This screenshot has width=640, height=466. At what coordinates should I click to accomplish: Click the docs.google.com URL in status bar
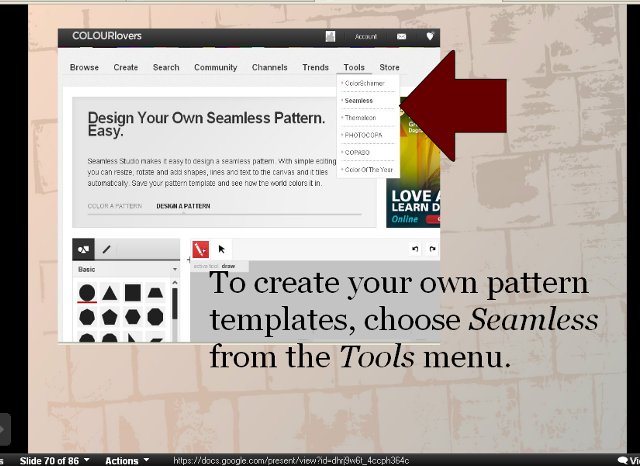point(291,460)
